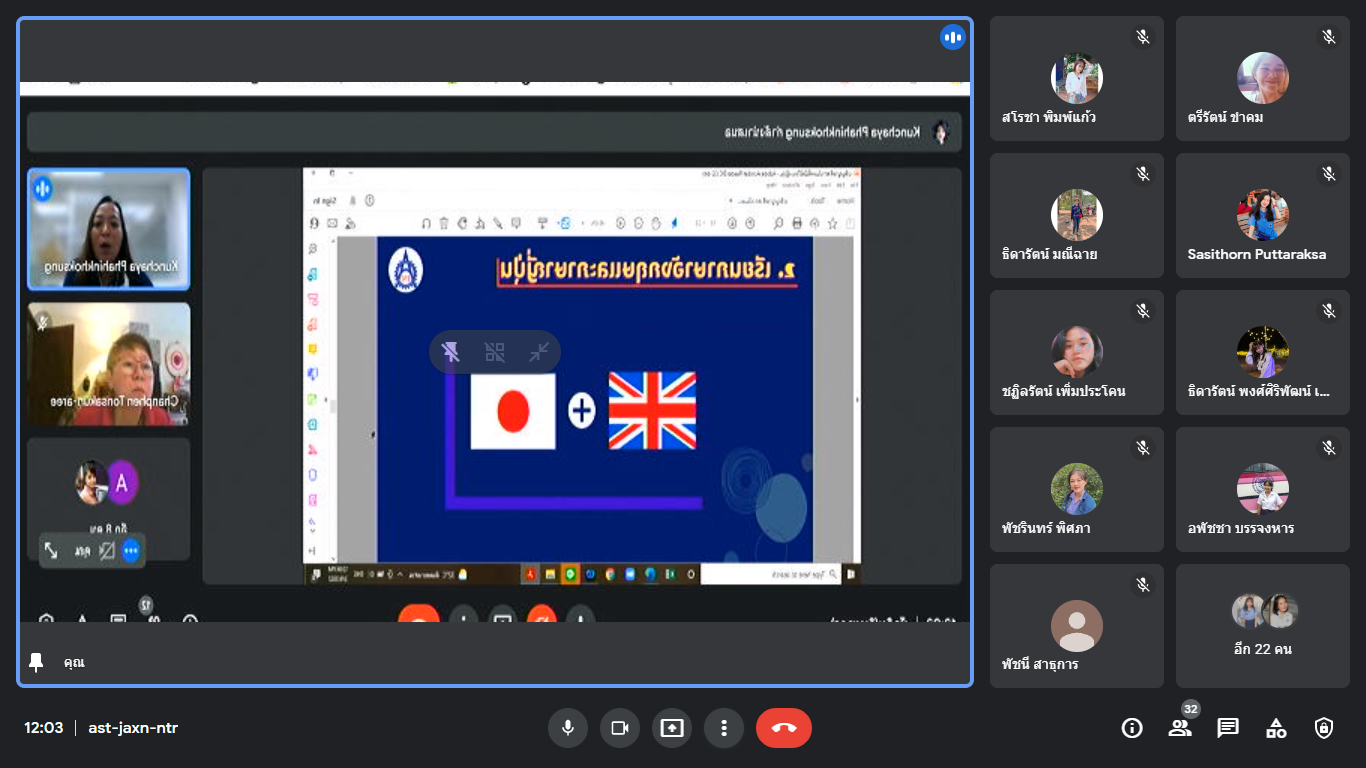The width and height of the screenshot is (1366, 768).
Task: Click the blue audio indicator on the main tile
Action: click(x=952, y=38)
